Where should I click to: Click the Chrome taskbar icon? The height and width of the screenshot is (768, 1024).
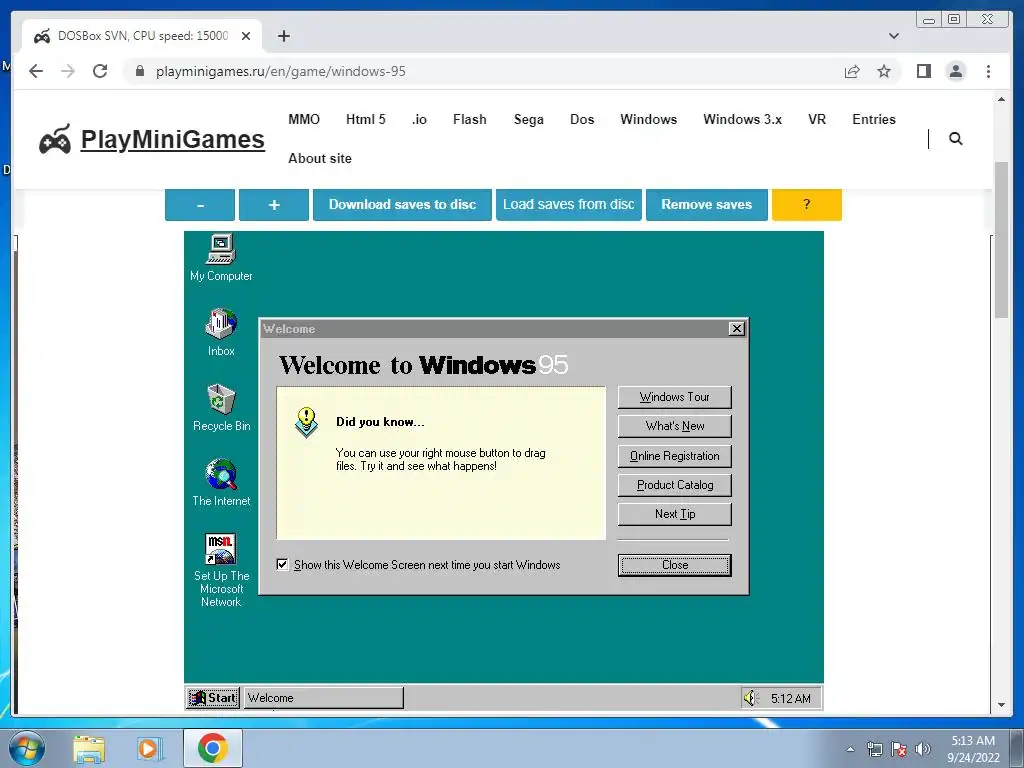point(213,748)
